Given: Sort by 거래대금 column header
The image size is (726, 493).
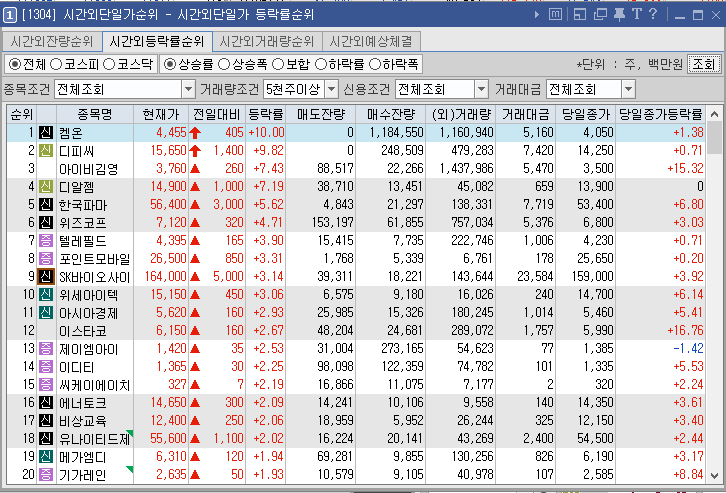Looking at the screenshot, I should point(526,114).
